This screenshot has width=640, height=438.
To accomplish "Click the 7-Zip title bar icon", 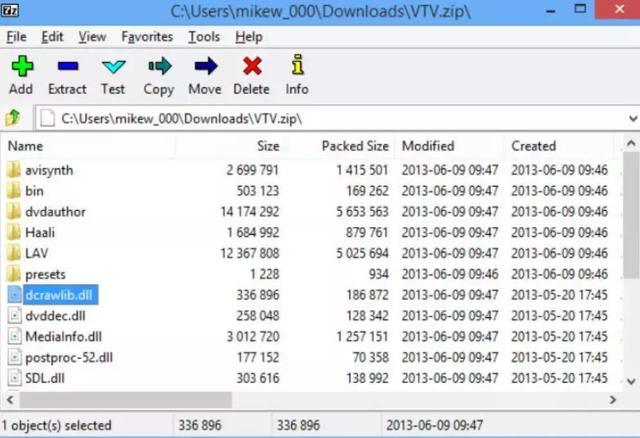I will point(10,10).
